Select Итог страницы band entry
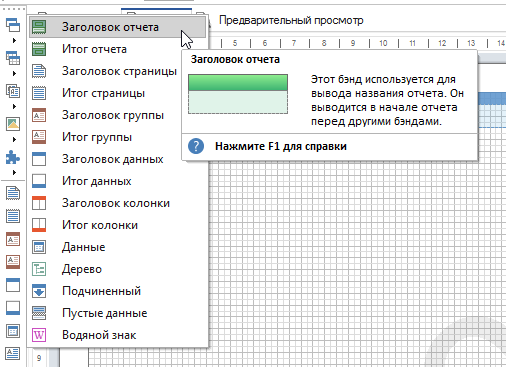Screen dimensions: 506x367 pos(117,93)
